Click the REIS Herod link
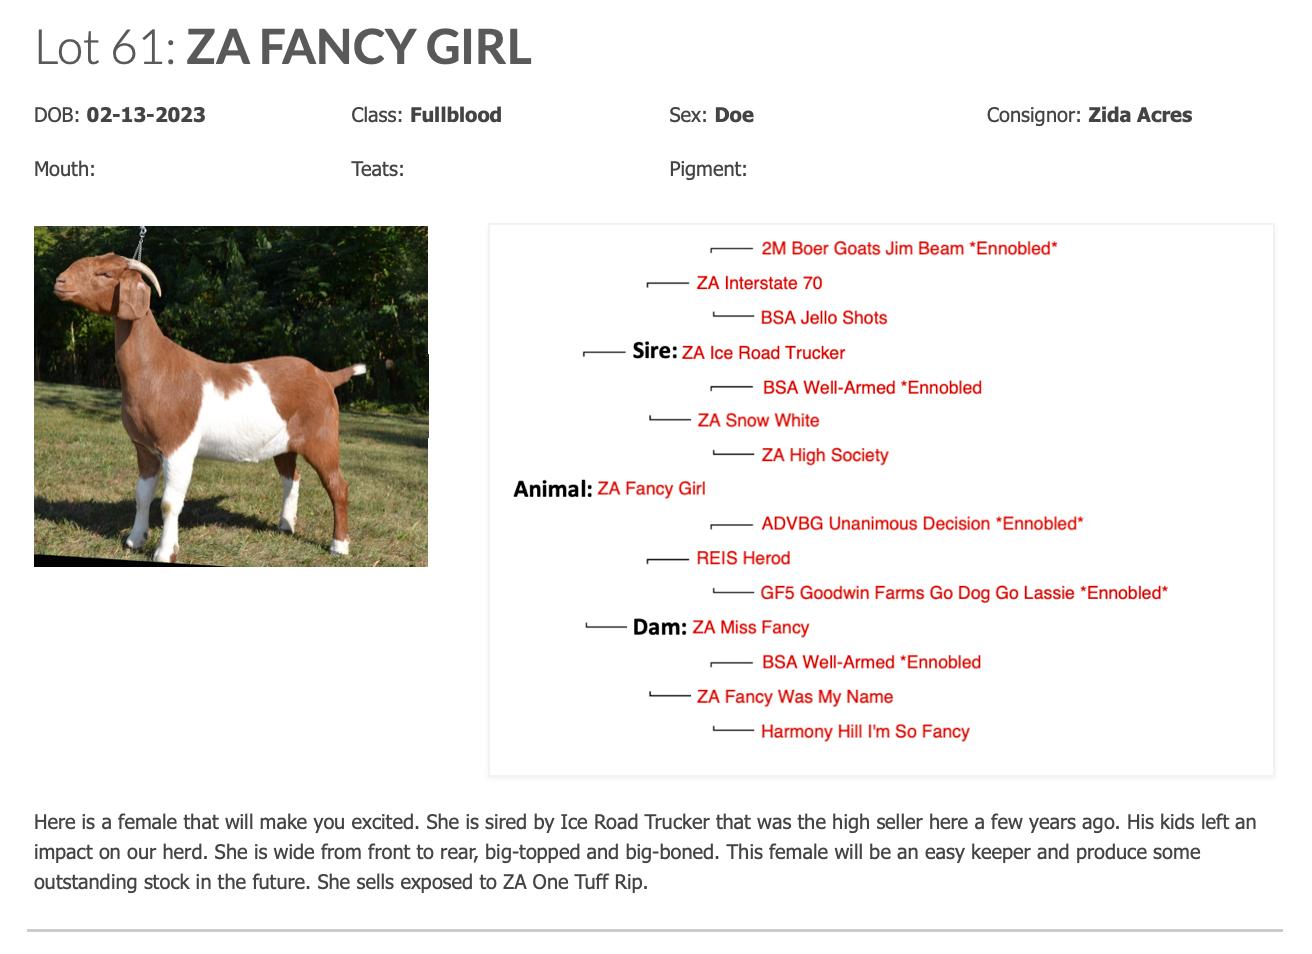 tap(743, 558)
